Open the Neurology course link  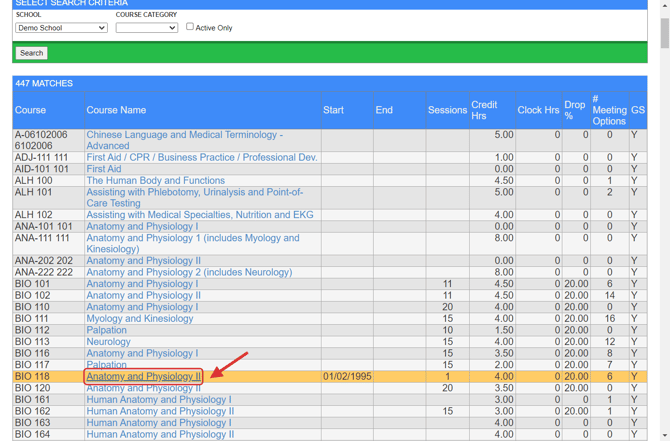point(109,341)
